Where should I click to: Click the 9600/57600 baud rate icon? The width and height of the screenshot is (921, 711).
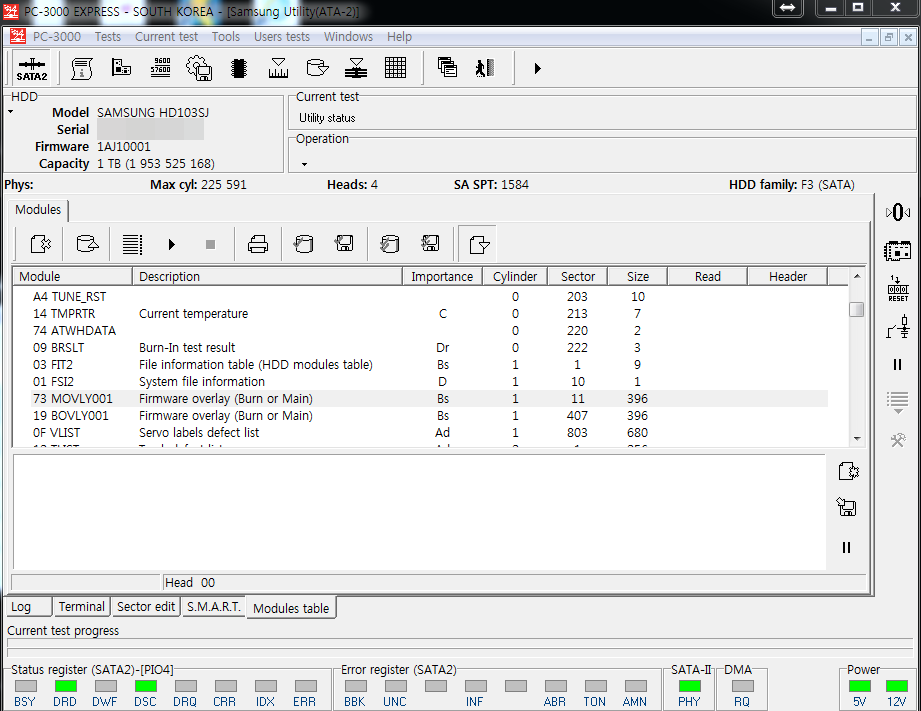point(160,68)
